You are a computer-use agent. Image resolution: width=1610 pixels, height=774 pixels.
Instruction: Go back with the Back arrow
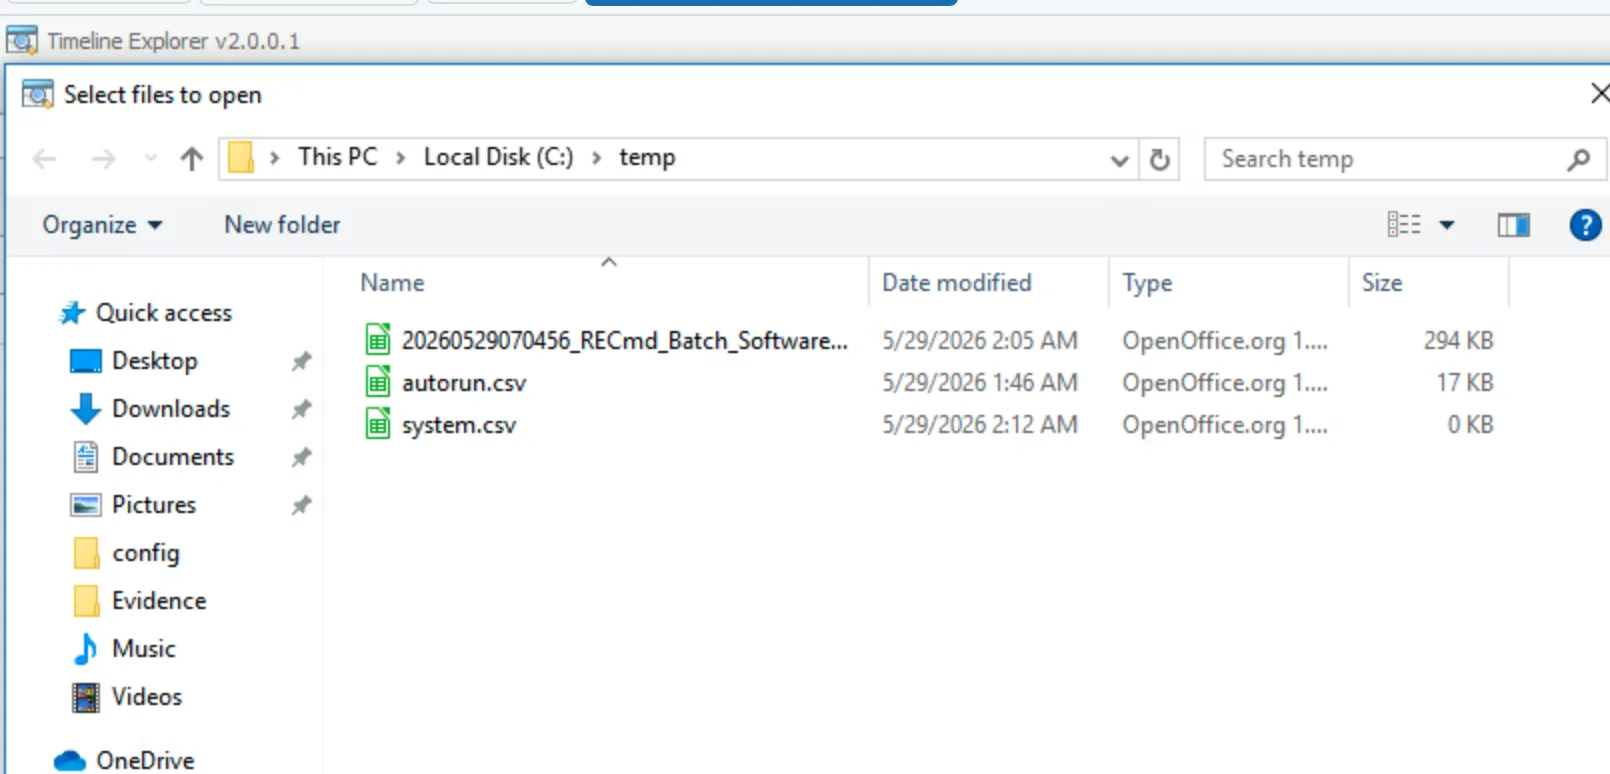click(45, 159)
